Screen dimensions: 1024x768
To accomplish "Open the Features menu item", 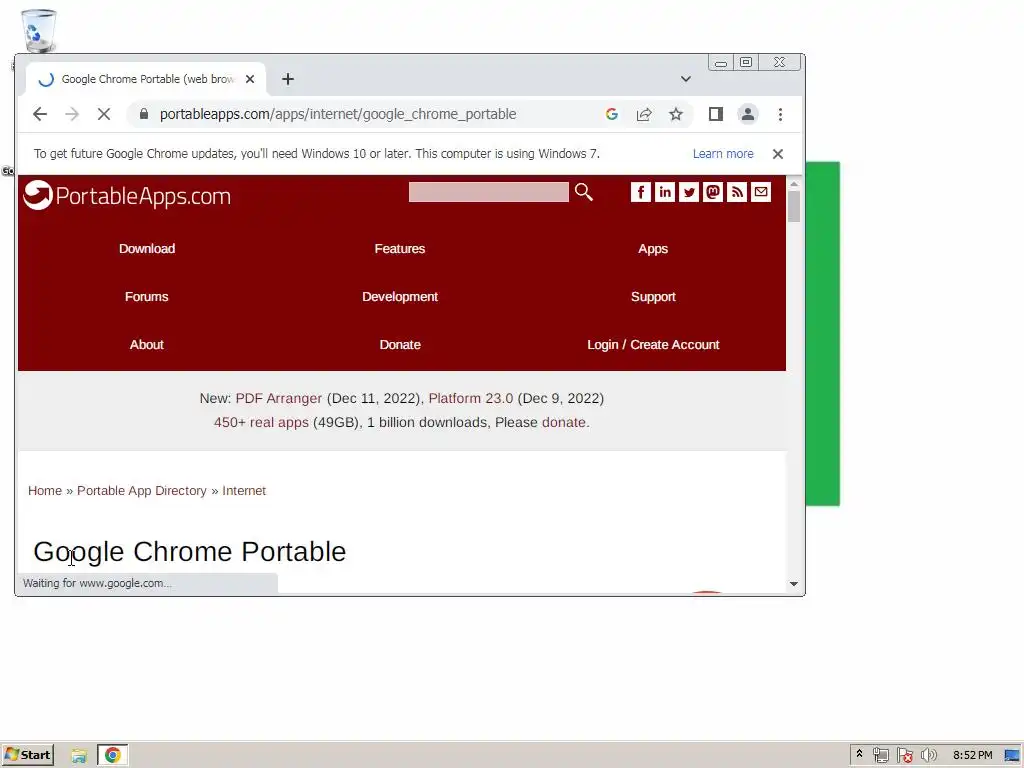I will pos(400,249).
